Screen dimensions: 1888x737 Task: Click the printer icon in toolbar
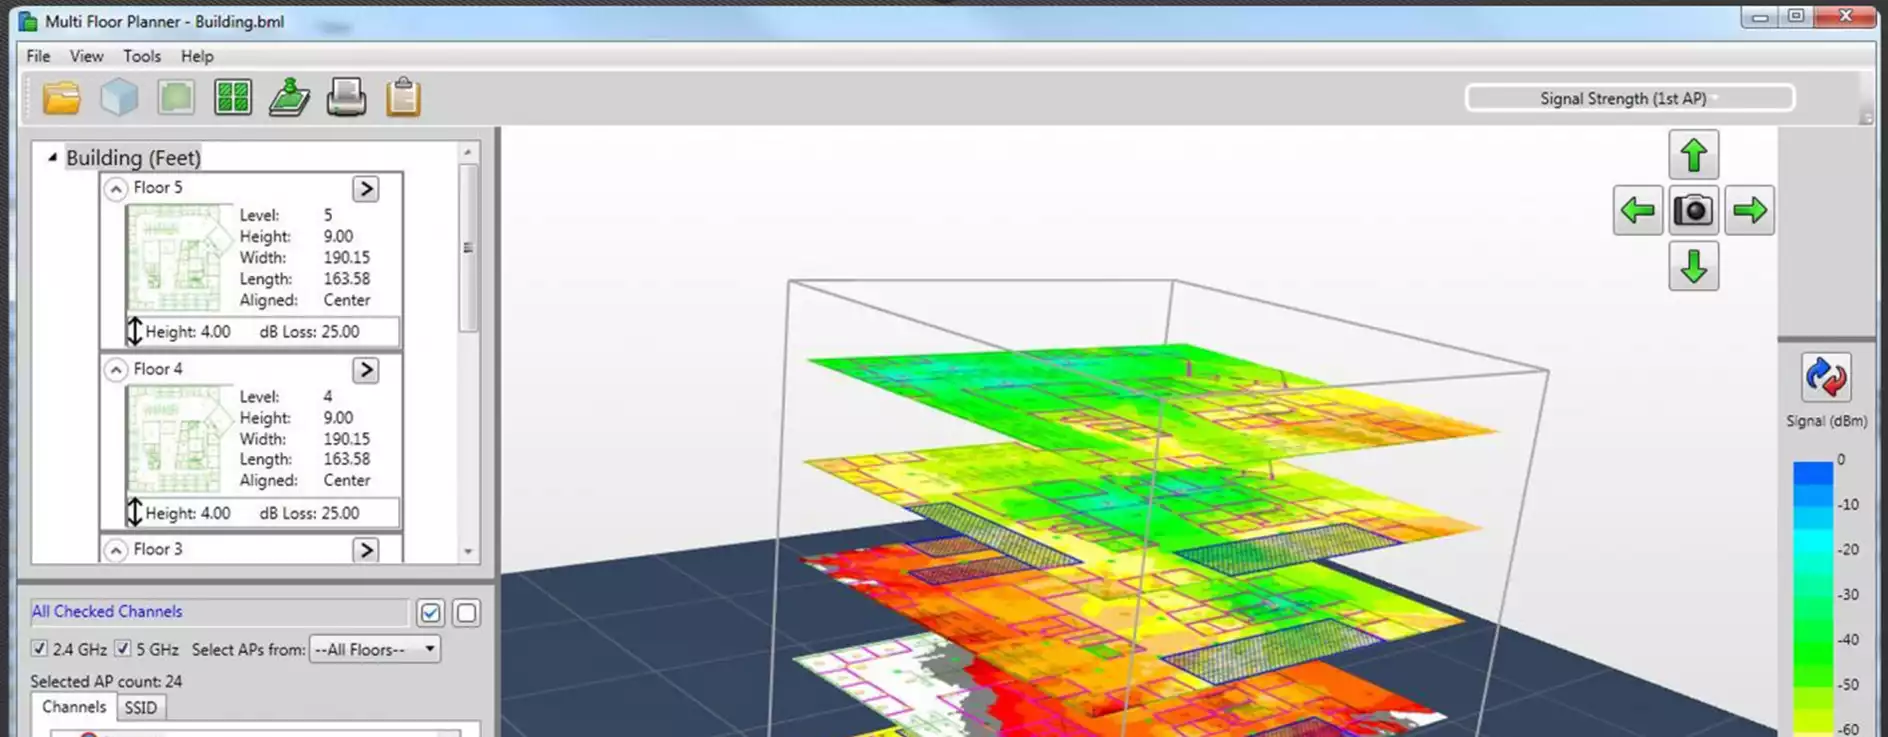pyautogui.click(x=346, y=98)
